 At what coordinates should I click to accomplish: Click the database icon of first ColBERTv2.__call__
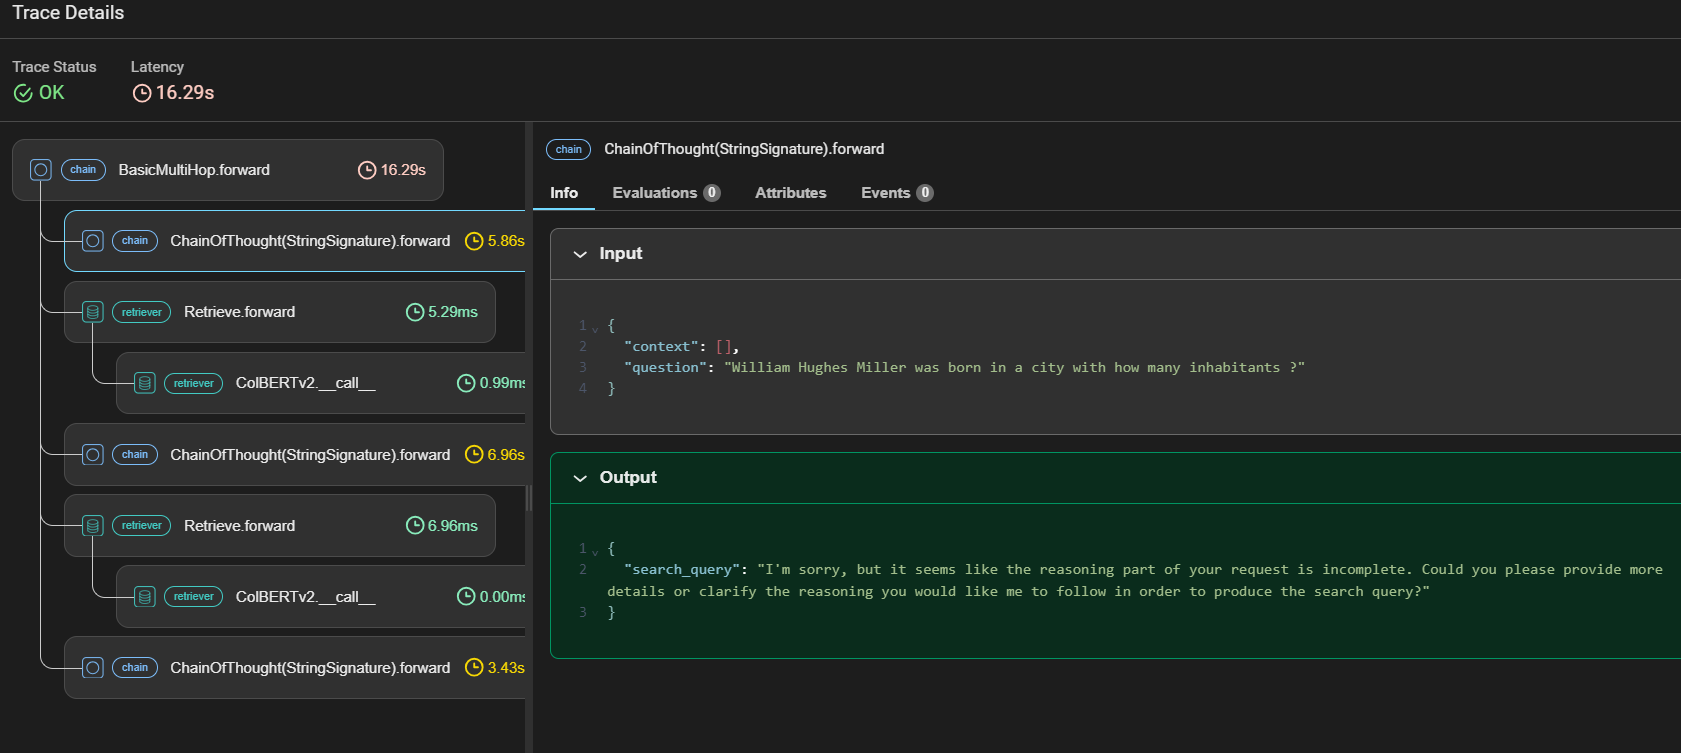coord(145,383)
